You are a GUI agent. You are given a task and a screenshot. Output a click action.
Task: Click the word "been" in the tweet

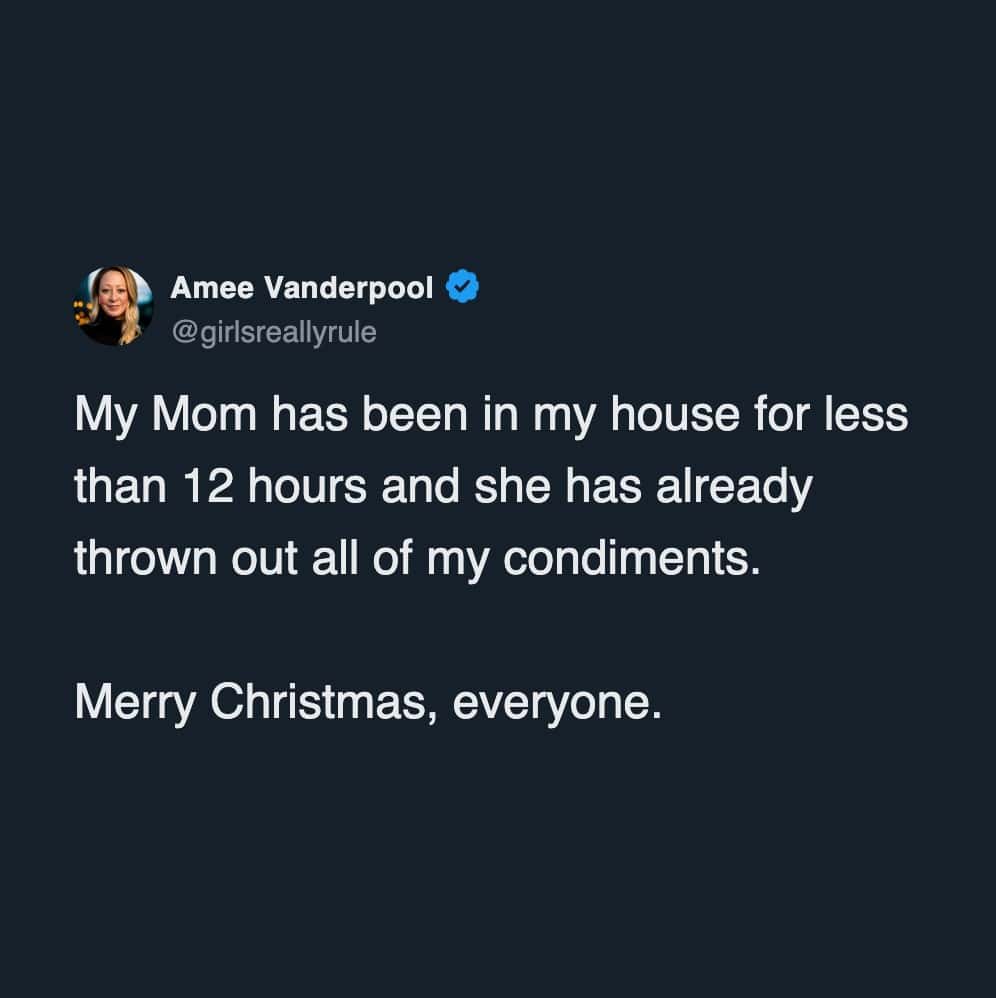coord(426,414)
